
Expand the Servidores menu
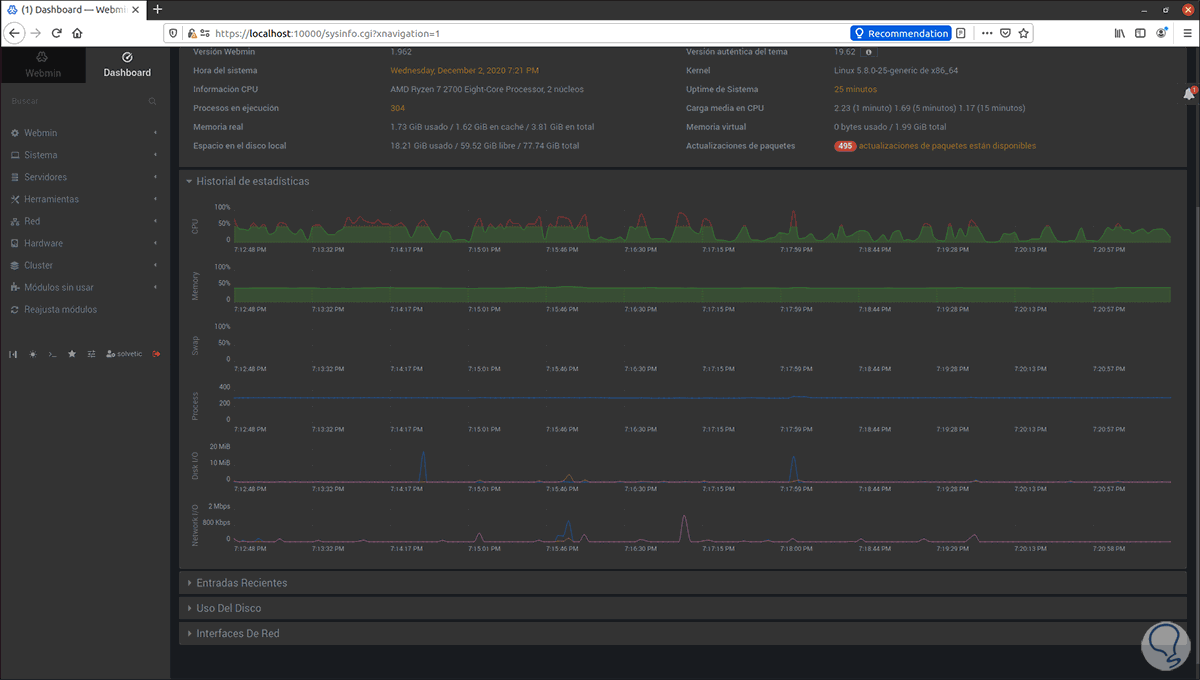[x=46, y=177]
